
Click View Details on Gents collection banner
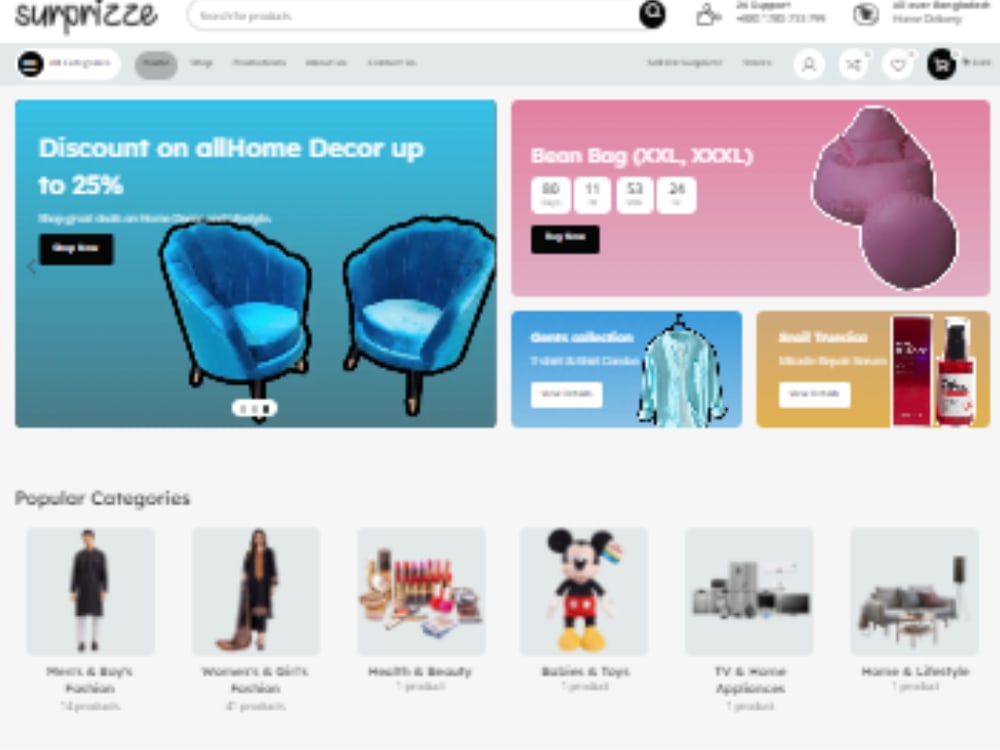pyautogui.click(x=566, y=394)
